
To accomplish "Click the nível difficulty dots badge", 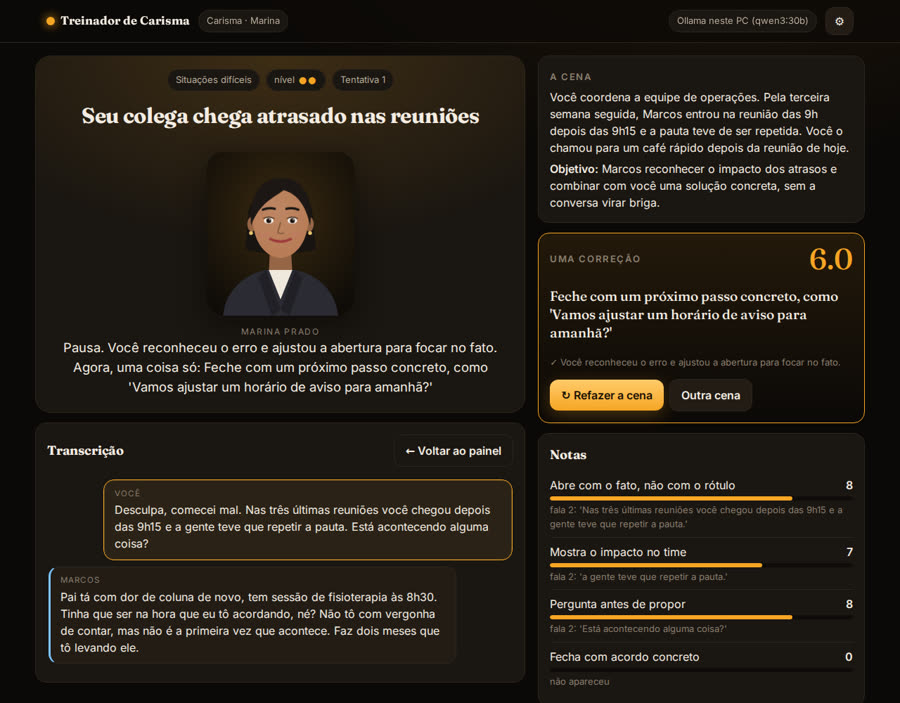I will tap(295, 80).
